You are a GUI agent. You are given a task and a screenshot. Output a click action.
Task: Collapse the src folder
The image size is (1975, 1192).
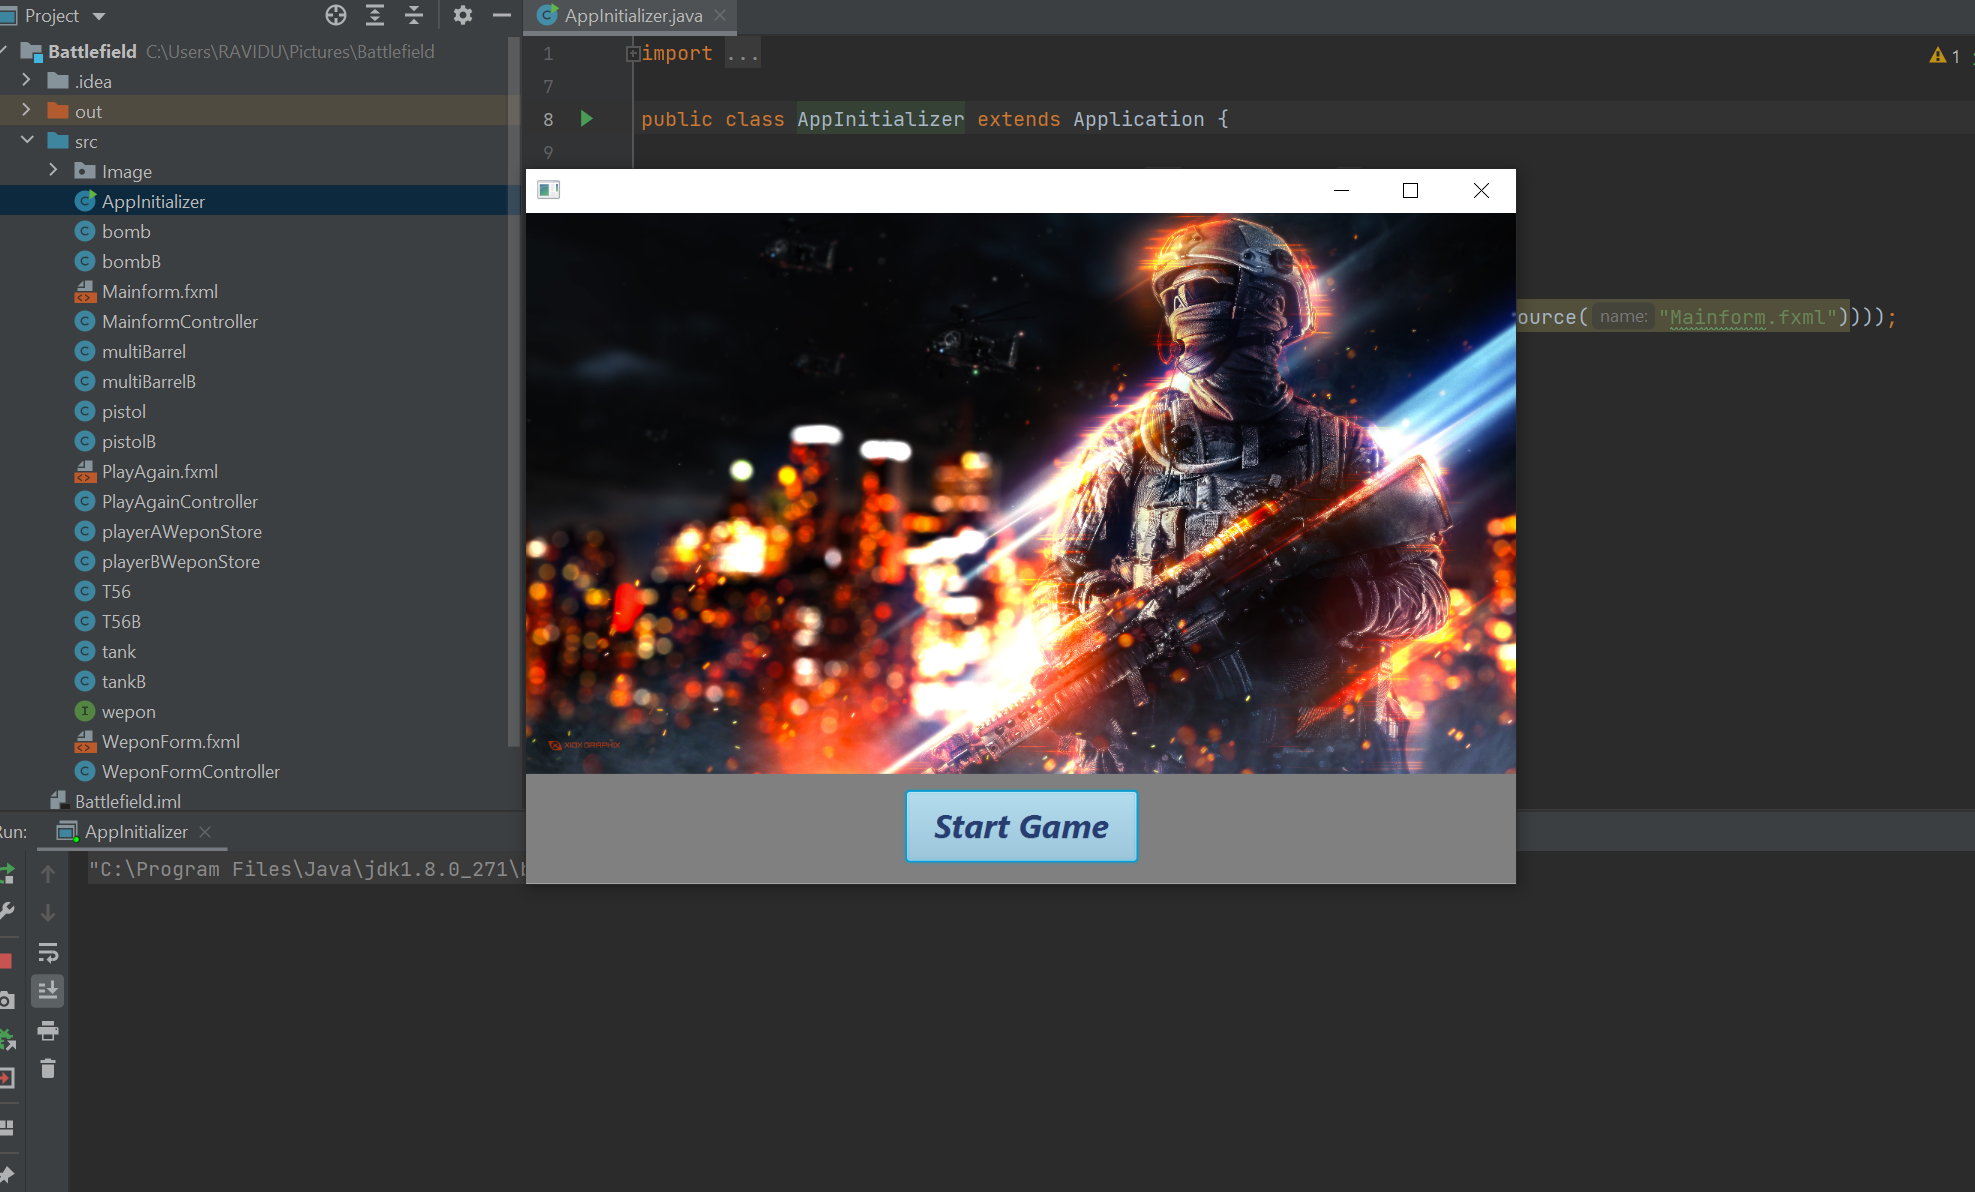pyautogui.click(x=28, y=141)
